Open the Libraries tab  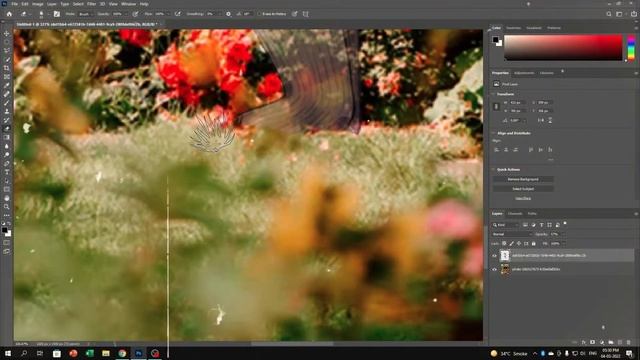click(x=547, y=73)
